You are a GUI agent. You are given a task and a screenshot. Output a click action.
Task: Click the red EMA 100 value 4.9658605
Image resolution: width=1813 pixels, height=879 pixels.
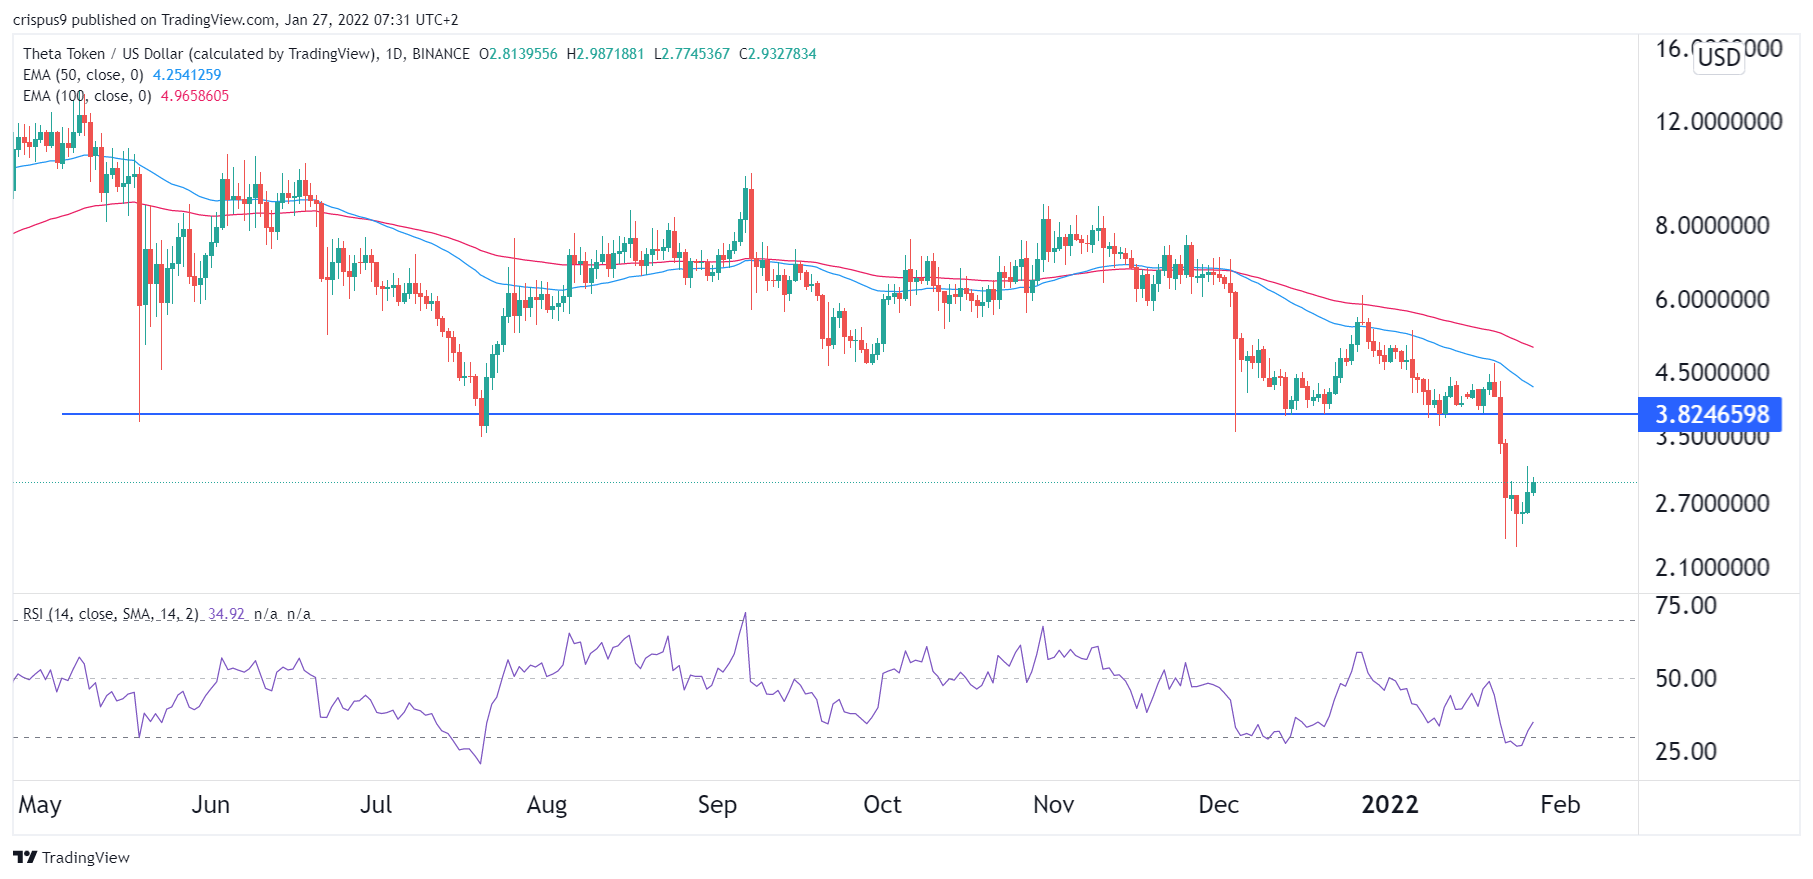pyautogui.click(x=195, y=96)
